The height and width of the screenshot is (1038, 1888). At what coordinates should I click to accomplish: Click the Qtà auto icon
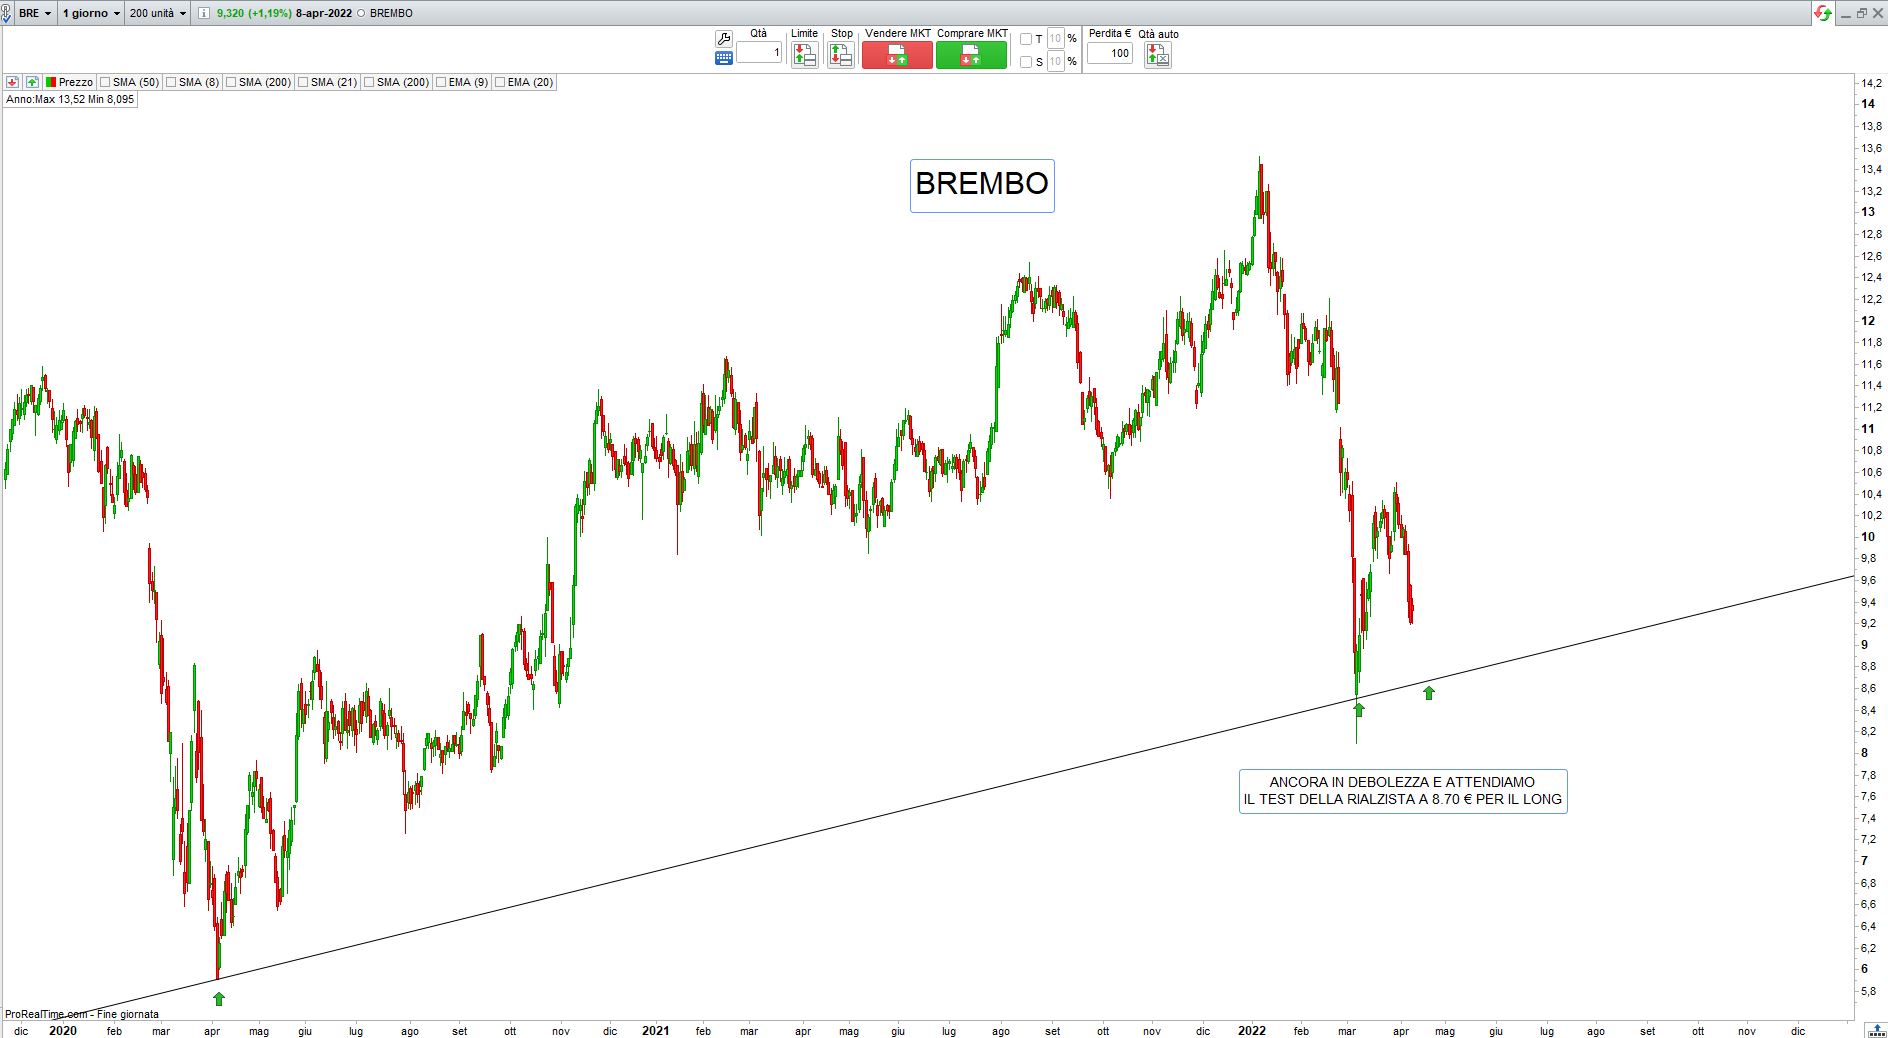point(1157,55)
